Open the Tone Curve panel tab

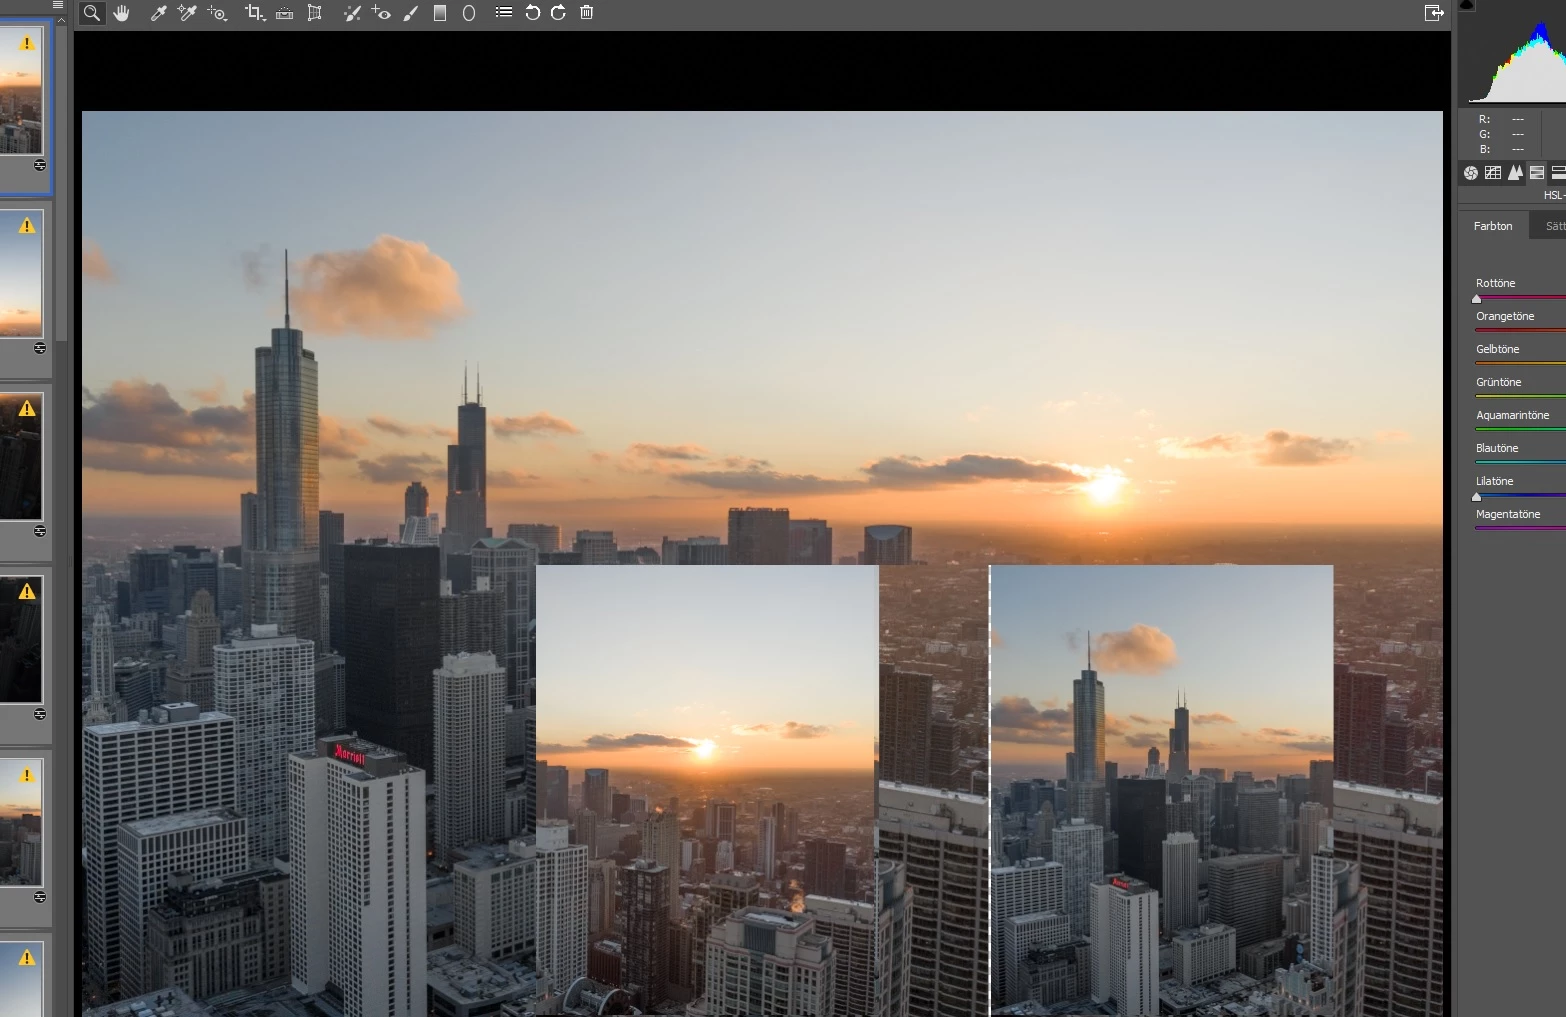[x=1493, y=173]
